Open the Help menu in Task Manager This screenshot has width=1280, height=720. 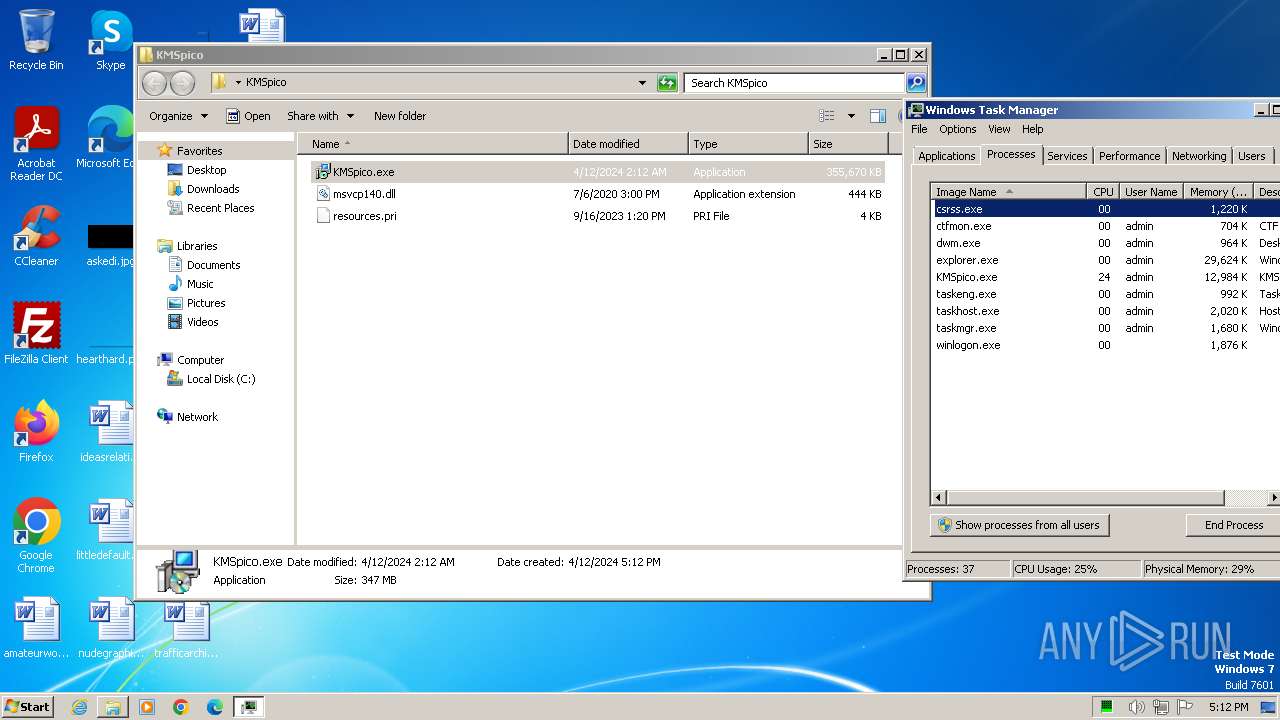(1033, 129)
